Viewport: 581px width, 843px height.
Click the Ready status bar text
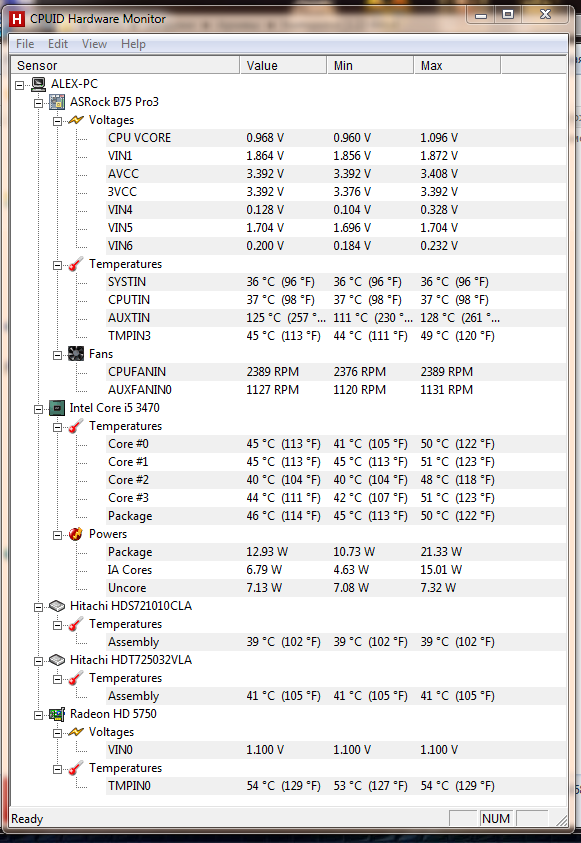point(27,819)
